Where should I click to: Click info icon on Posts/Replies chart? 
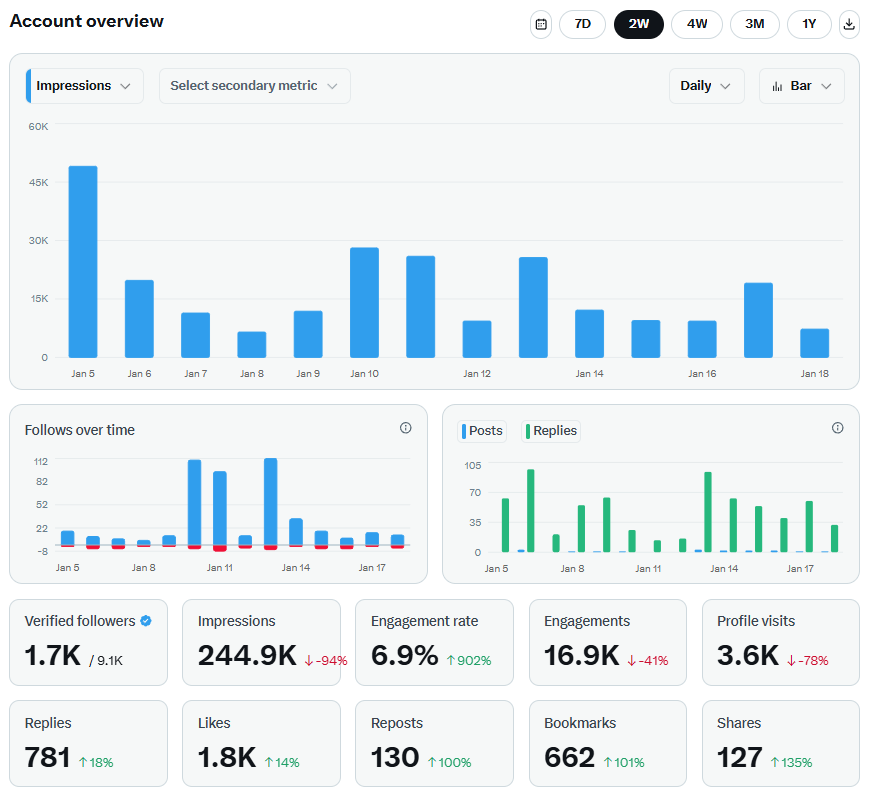coord(837,428)
